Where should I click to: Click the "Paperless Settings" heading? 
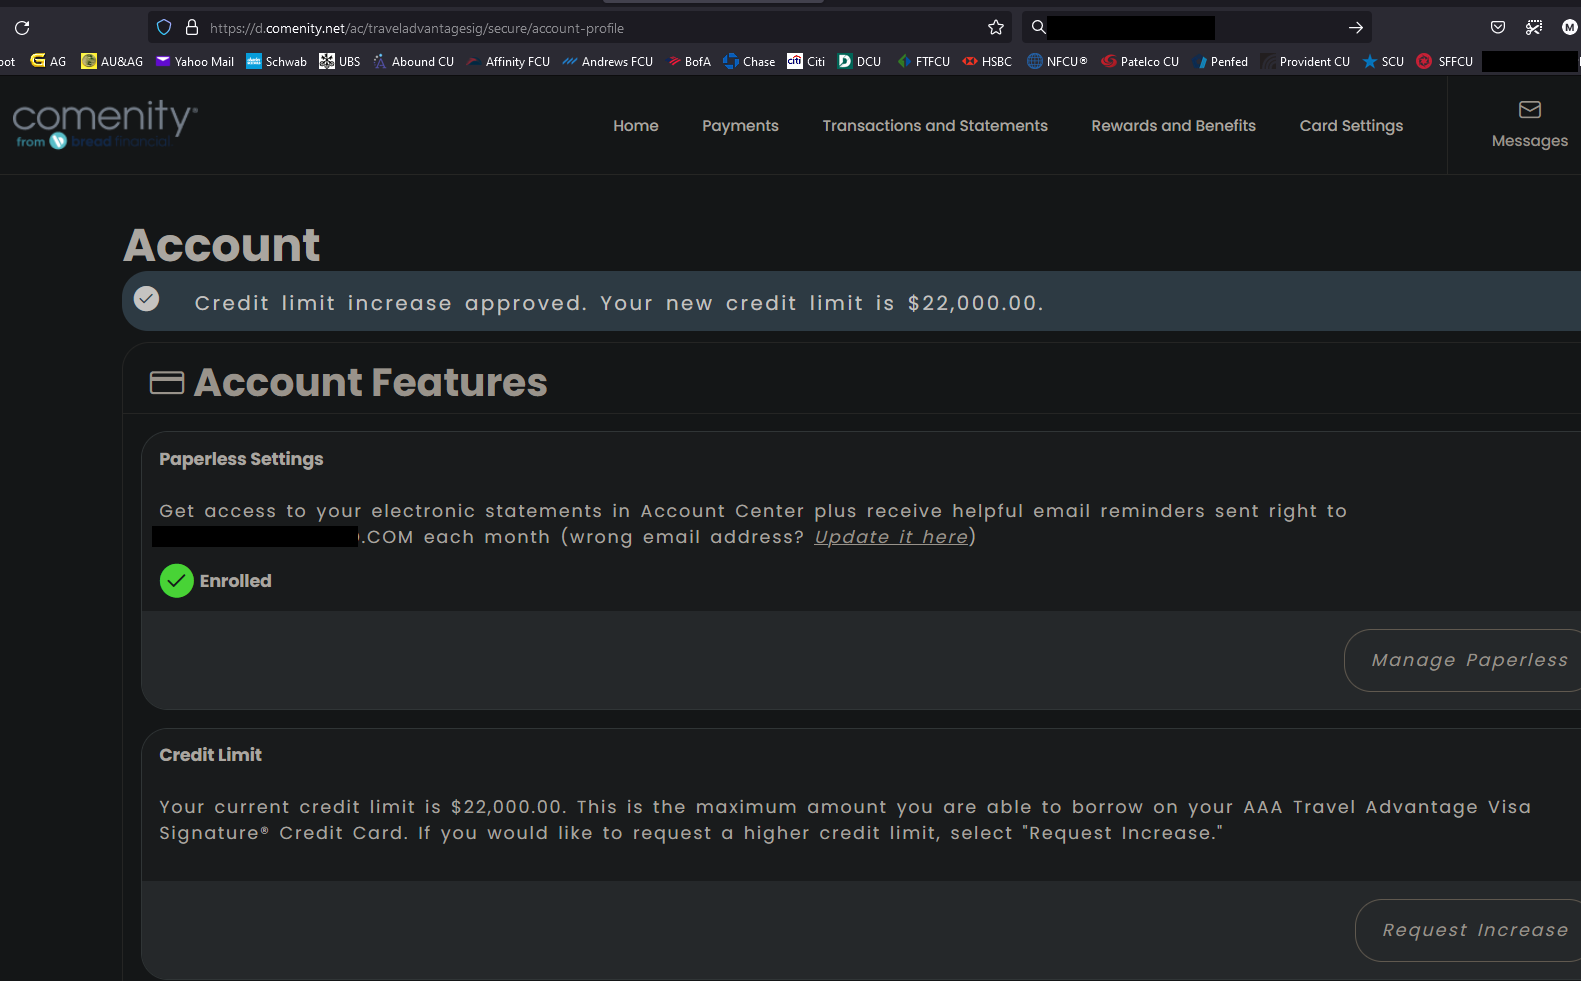click(241, 459)
